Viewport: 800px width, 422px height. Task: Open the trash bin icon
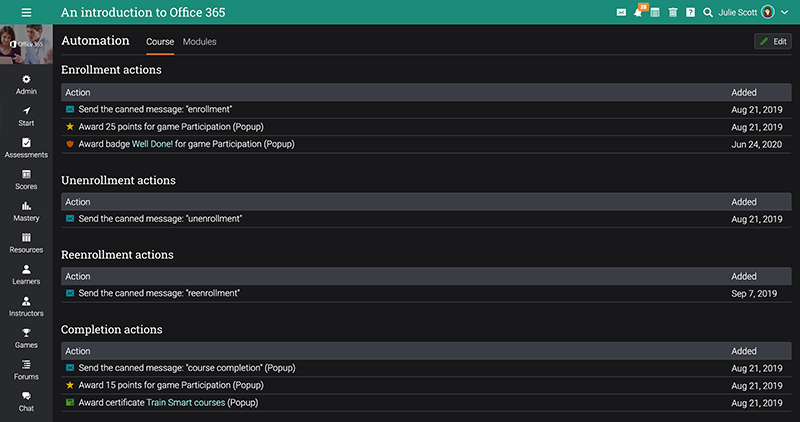click(x=673, y=12)
